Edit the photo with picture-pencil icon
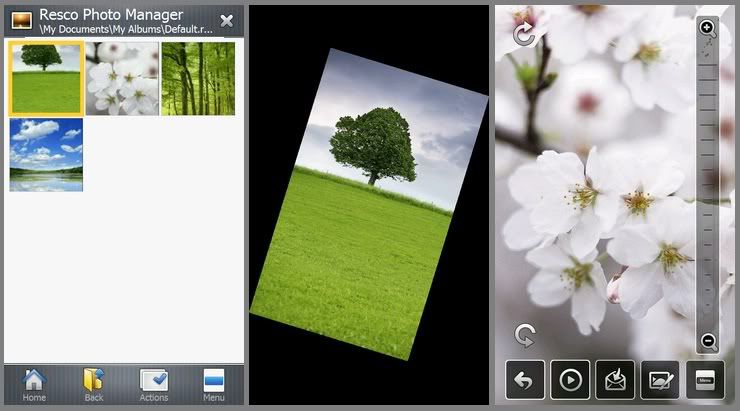740x411 pixels. click(659, 380)
